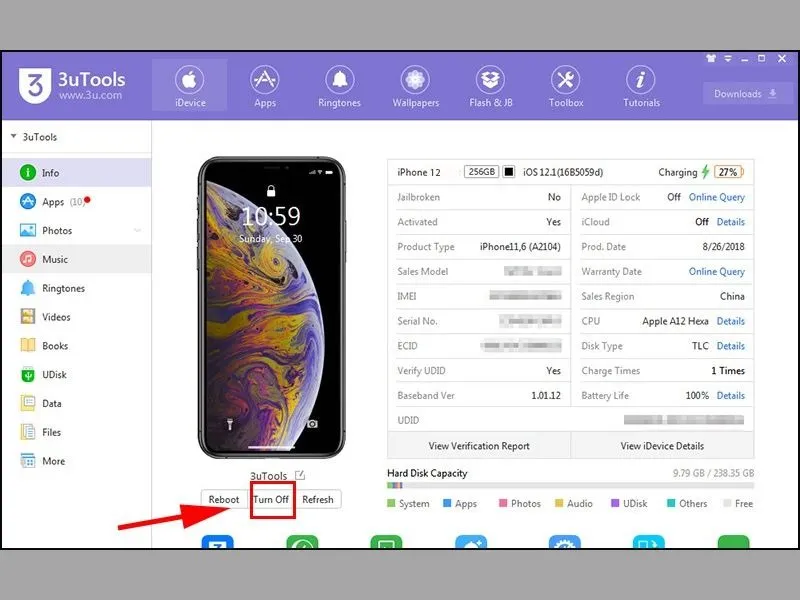The height and width of the screenshot is (600, 800).
Task: Select the Info sidebar item
Action: point(77,172)
